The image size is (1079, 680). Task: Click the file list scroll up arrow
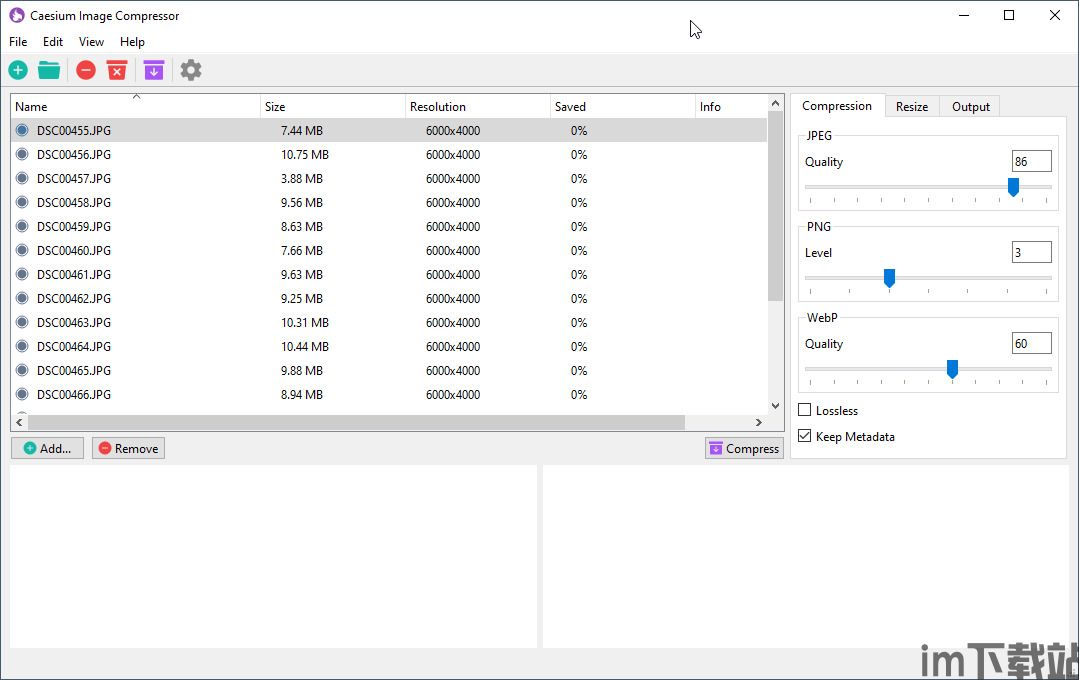pos(776,103)
